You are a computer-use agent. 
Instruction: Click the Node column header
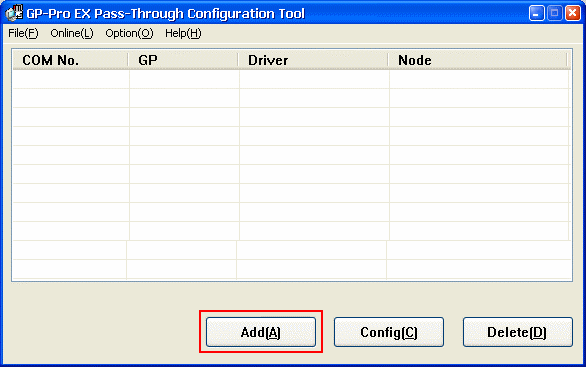[x=478, y=60]
